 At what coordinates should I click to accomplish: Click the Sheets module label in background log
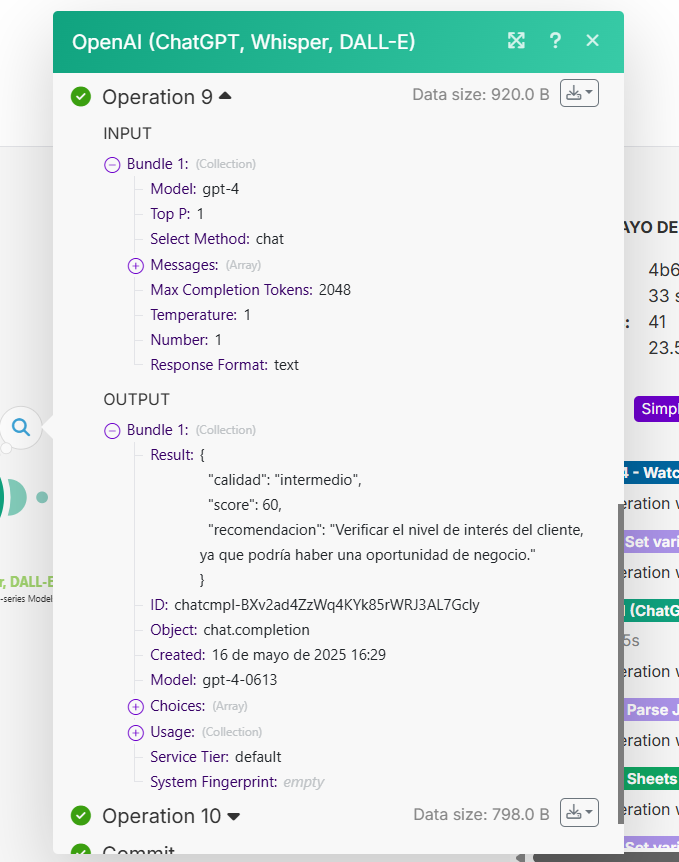click(652, 779)
